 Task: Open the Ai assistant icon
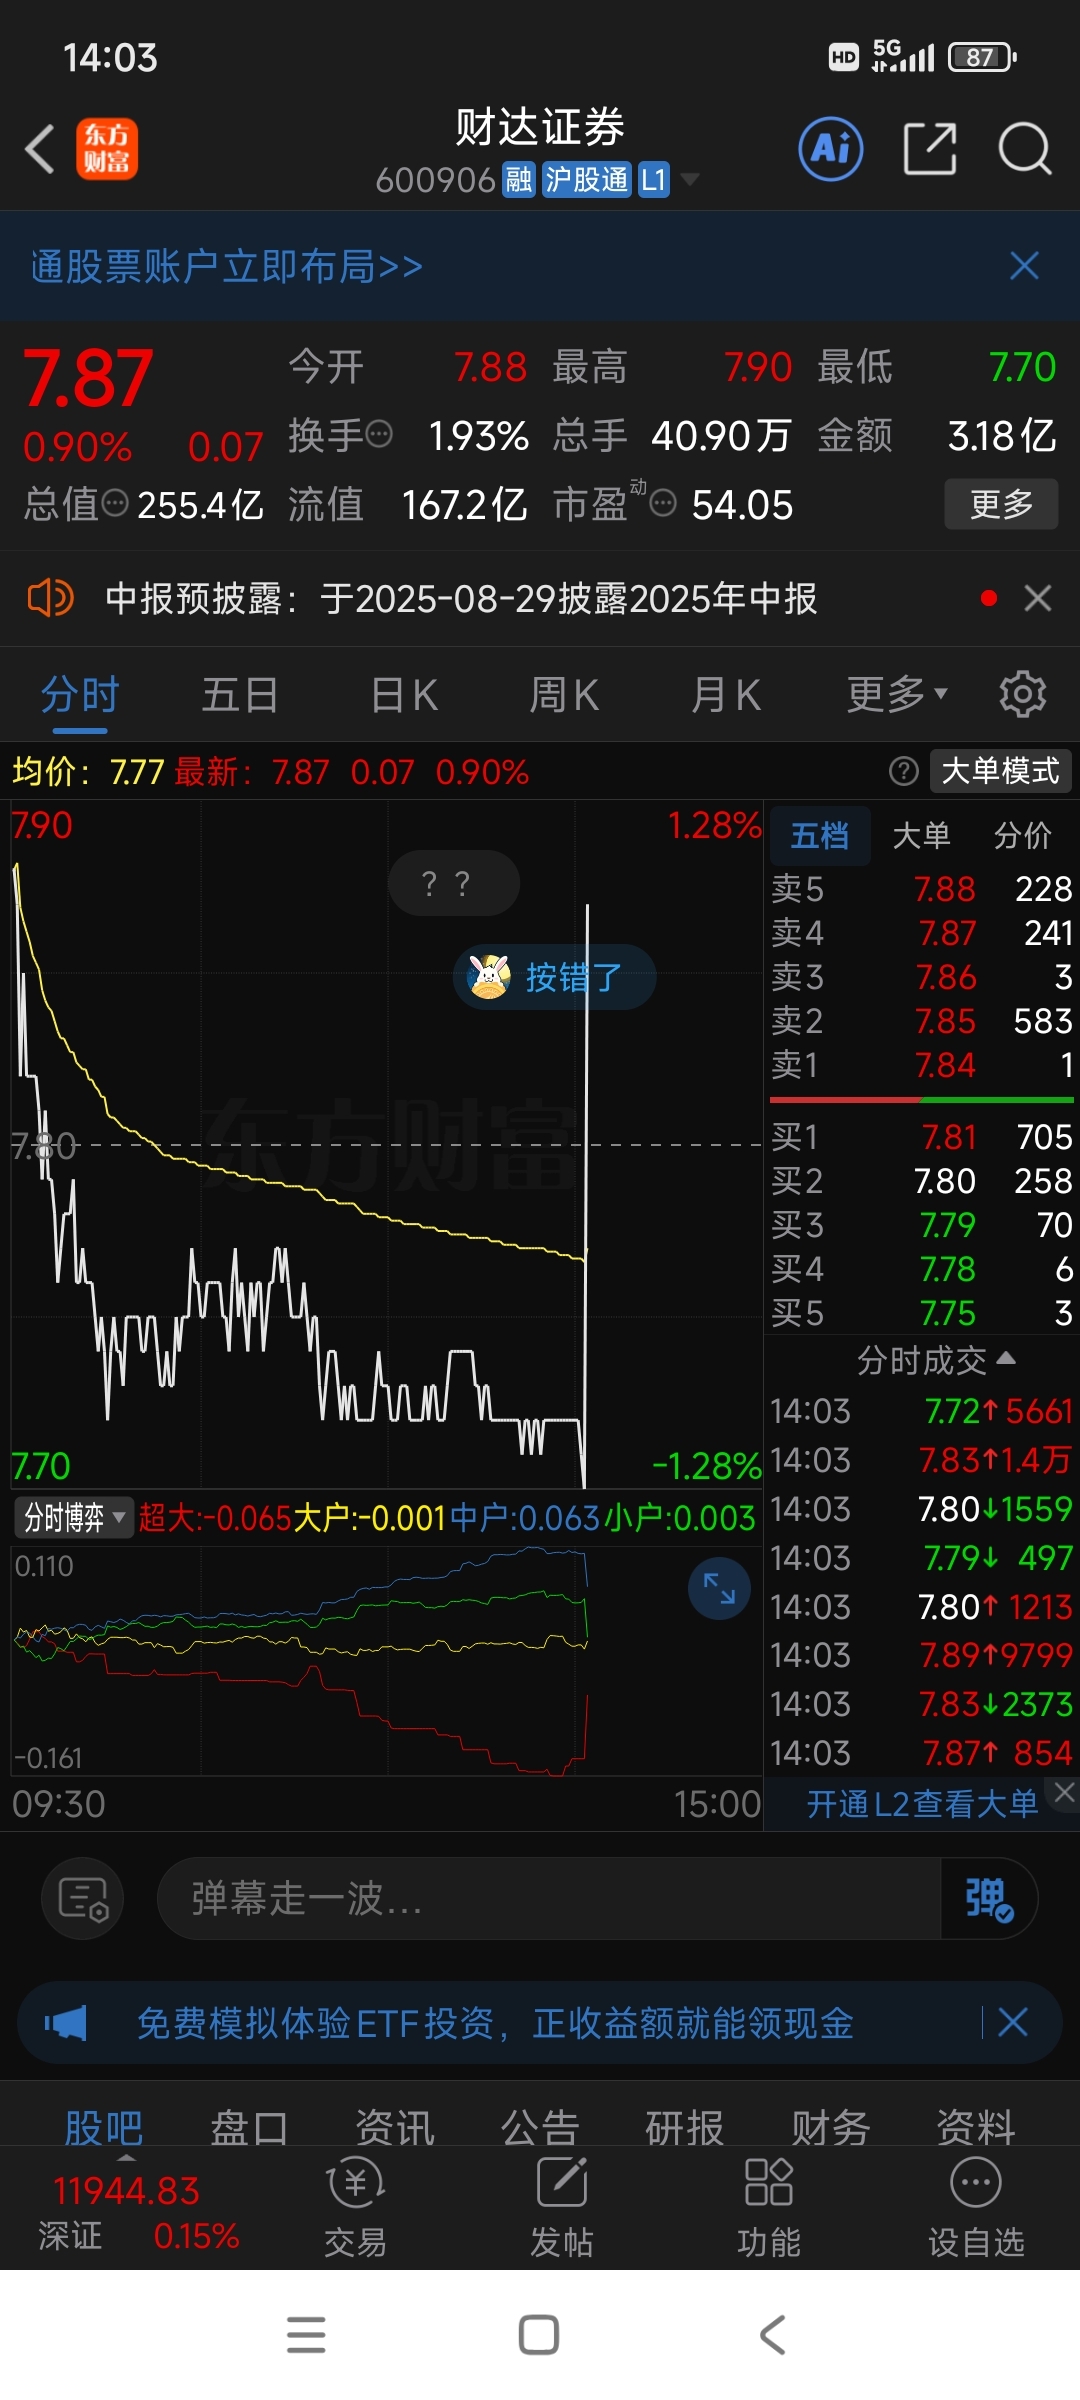(x=831, y=149)
